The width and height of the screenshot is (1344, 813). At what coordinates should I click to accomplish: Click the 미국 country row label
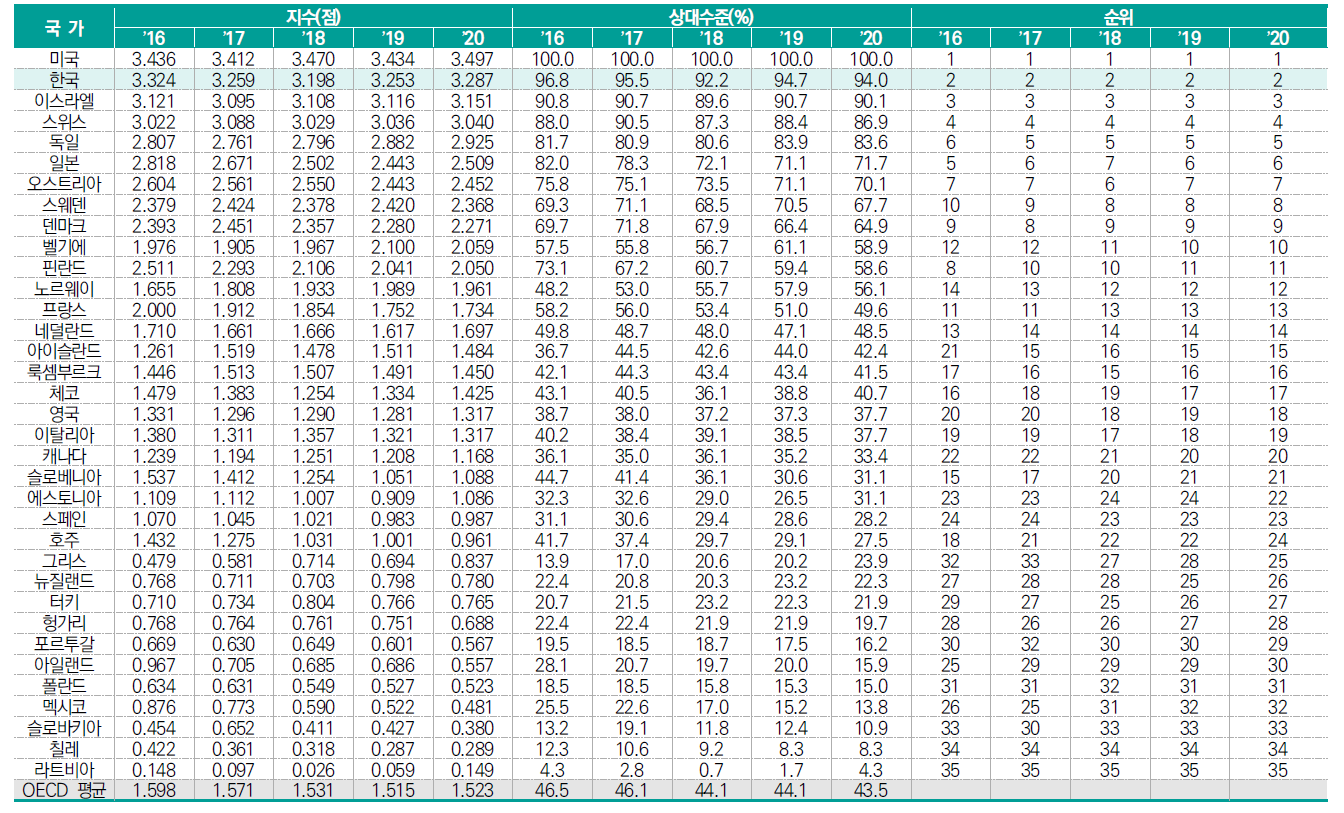tap(64, 59)
